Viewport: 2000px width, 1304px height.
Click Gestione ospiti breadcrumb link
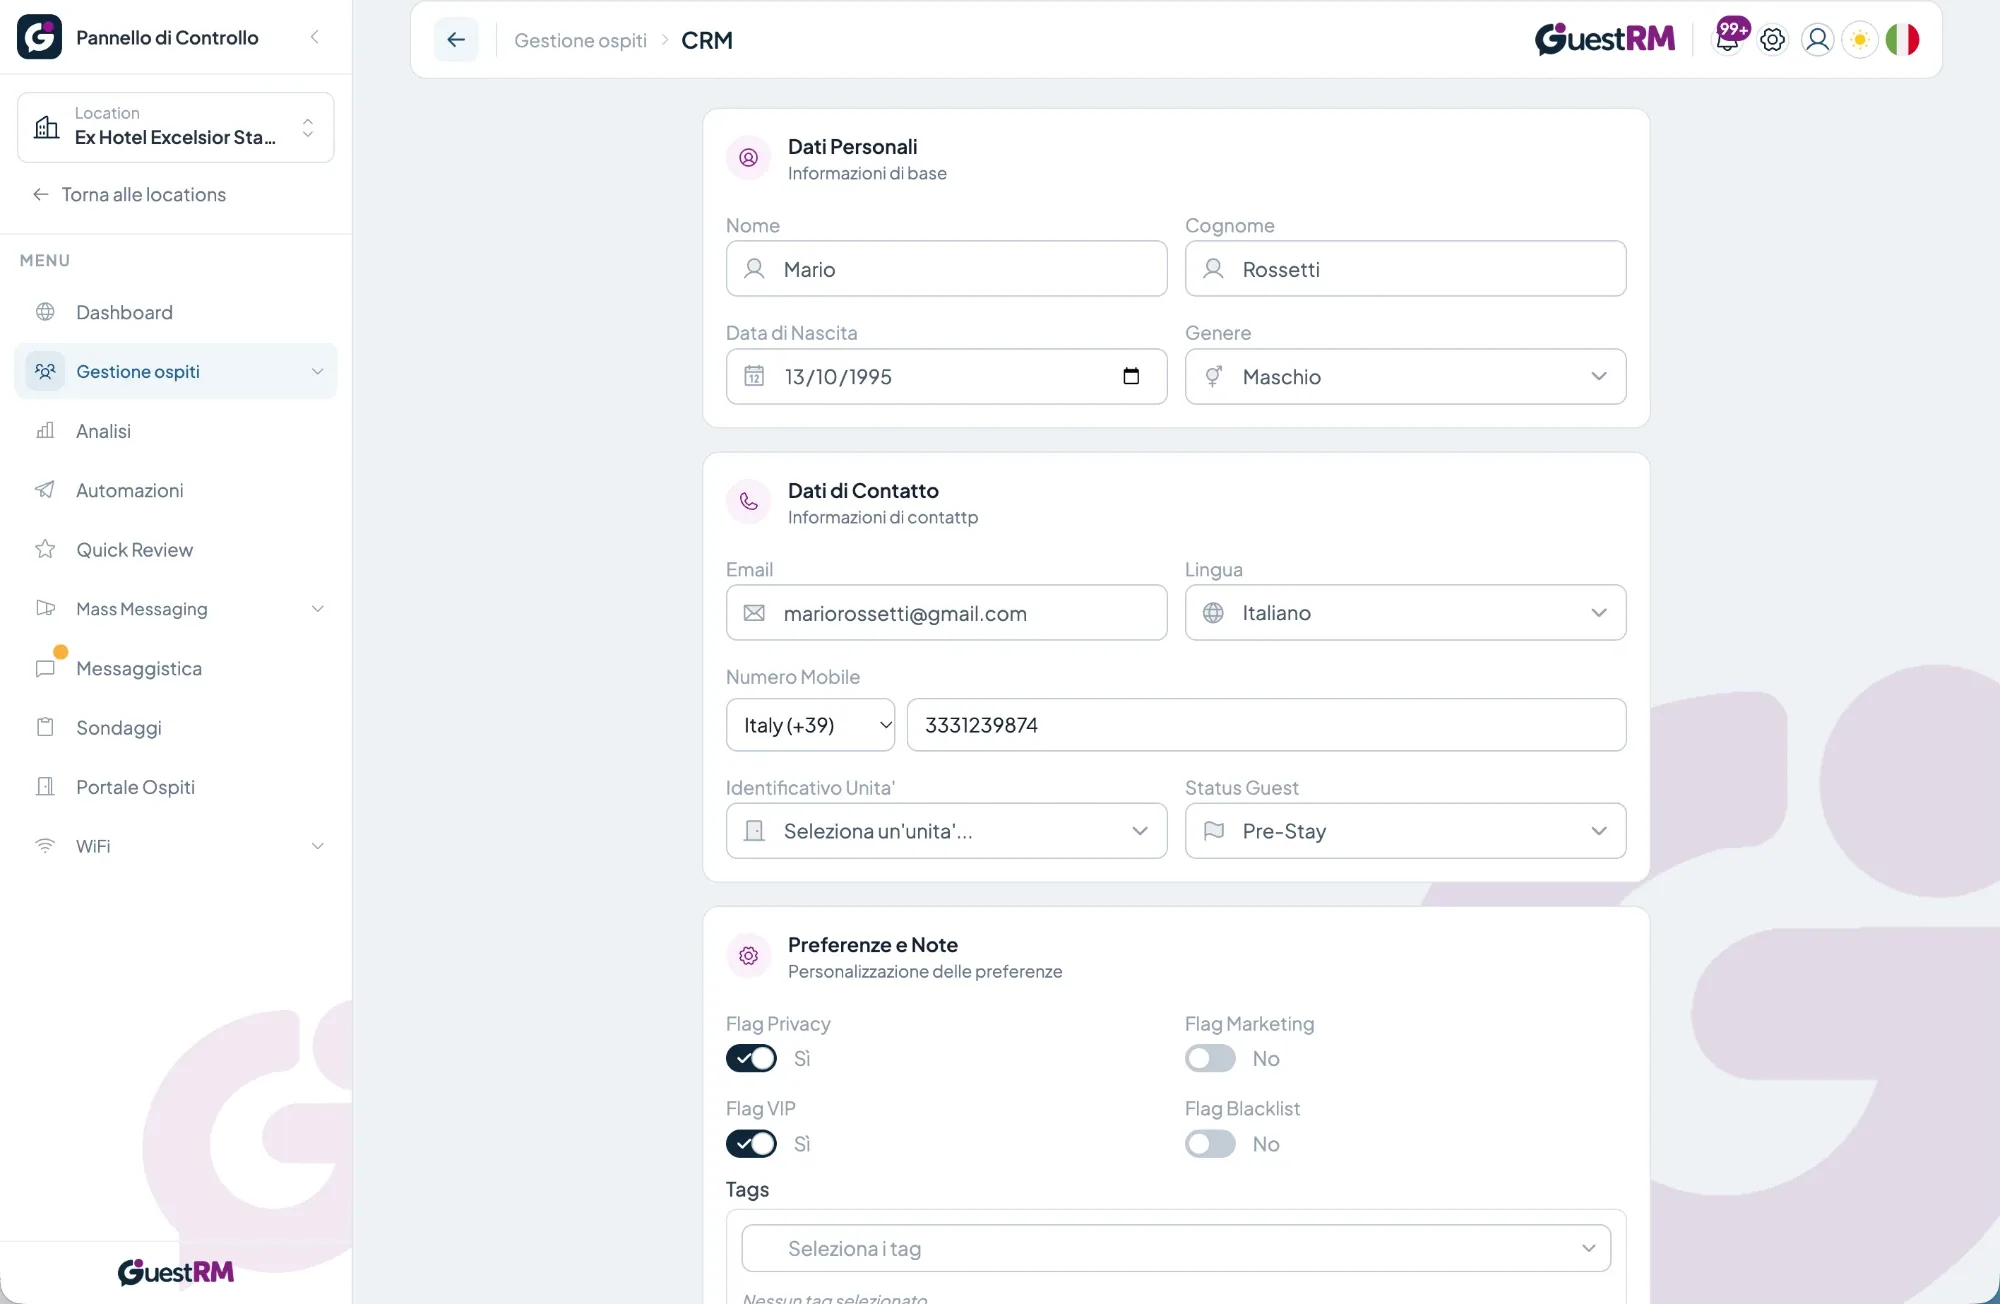coord(580,40)
